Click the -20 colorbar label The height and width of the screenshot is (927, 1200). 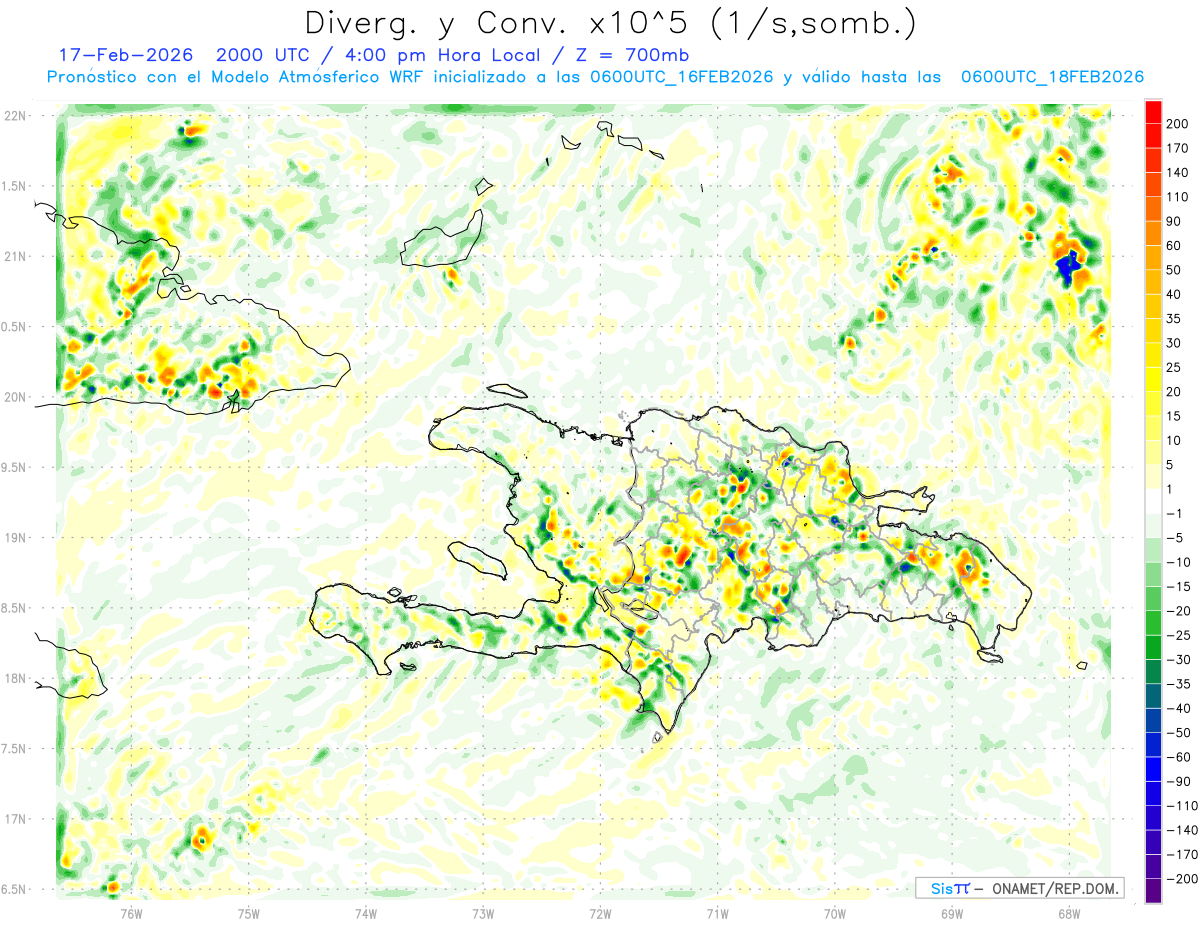click(x=1177, y=611)
